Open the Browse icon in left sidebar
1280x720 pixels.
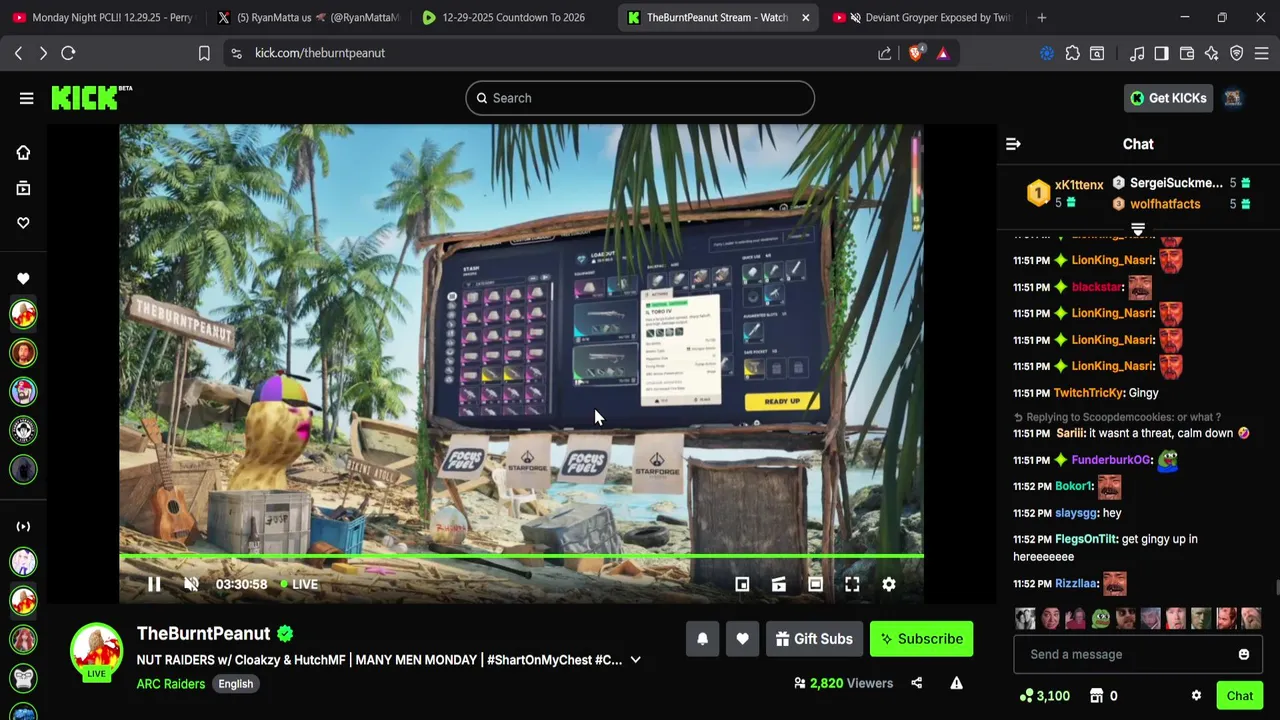click(x=23, y=188)
